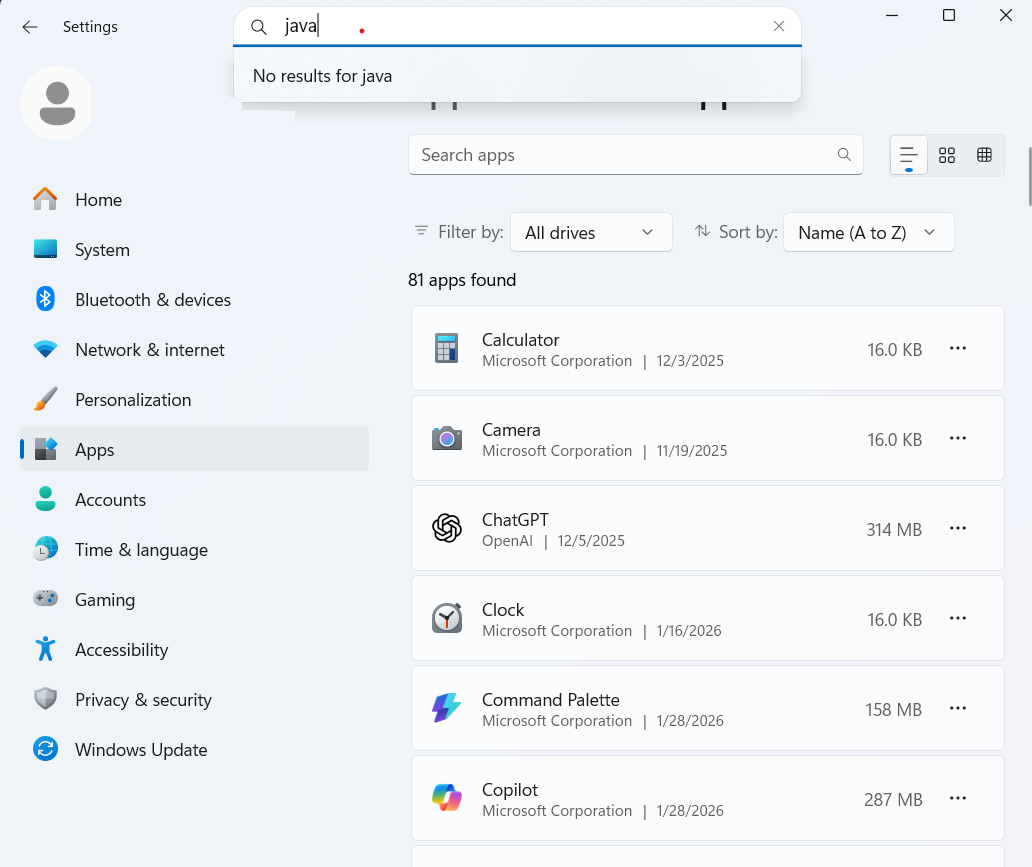Click the Clock app icon

pyautogui.click(x=447, y=618)
